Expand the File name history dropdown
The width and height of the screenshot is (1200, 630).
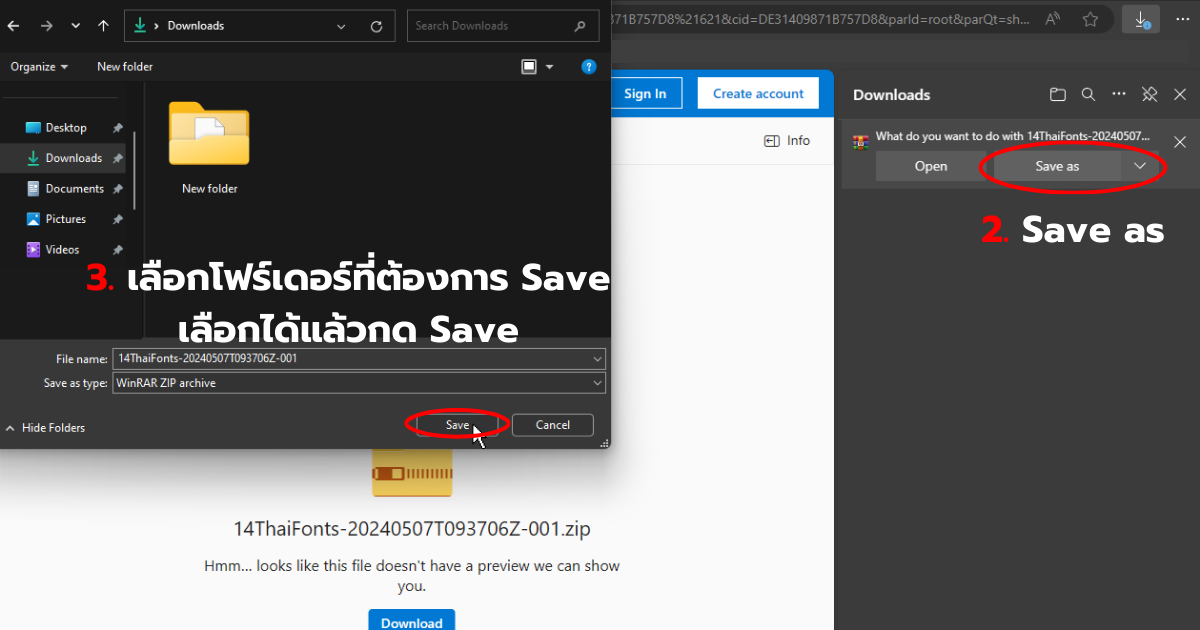(597, 358)
